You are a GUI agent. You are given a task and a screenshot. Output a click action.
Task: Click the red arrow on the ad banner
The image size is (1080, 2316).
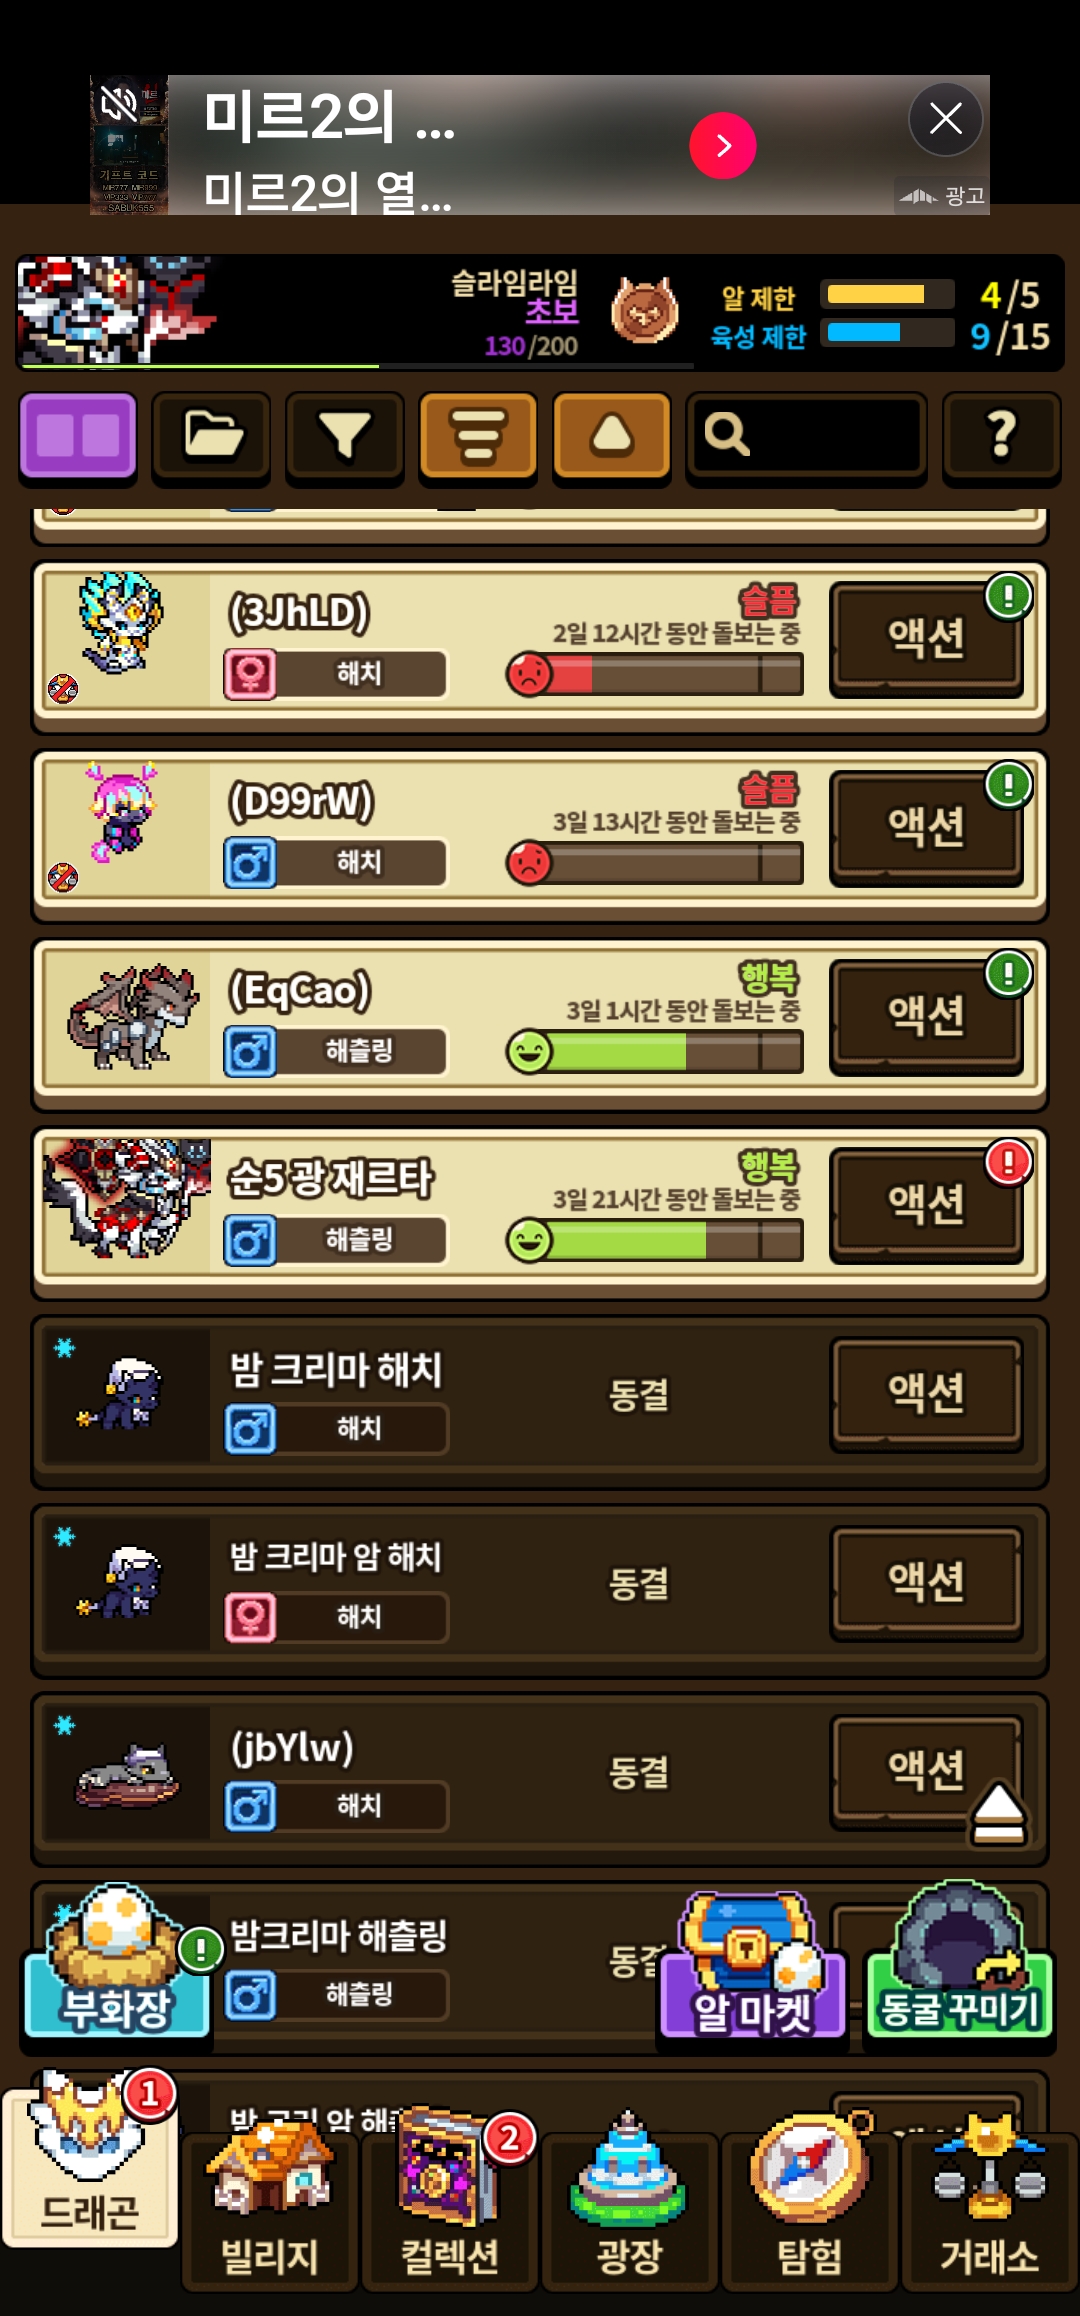723,146
